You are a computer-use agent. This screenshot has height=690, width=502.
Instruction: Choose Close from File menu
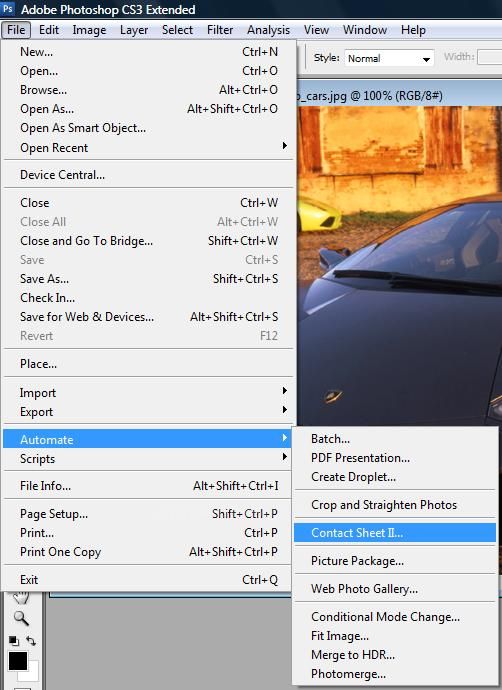click(x=149, y=203)
